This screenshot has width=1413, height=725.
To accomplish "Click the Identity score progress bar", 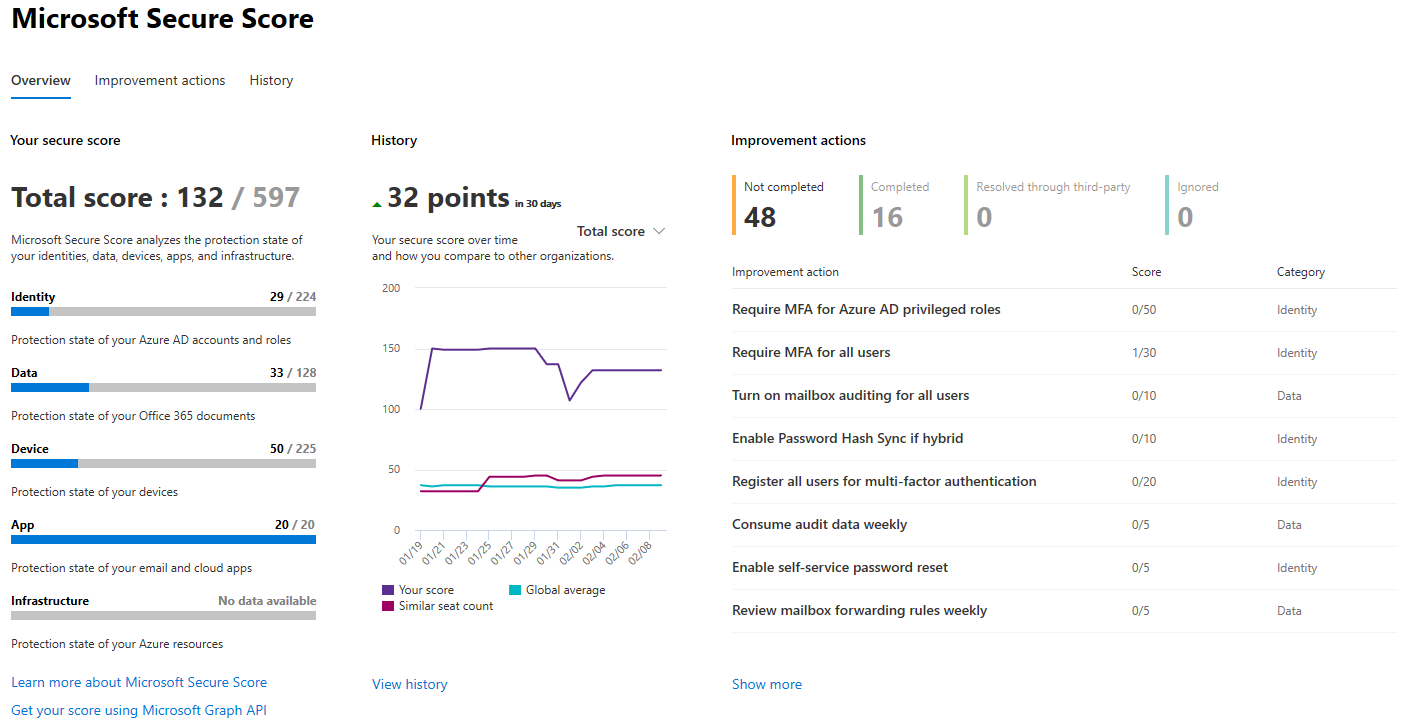I will click(163, 312).
